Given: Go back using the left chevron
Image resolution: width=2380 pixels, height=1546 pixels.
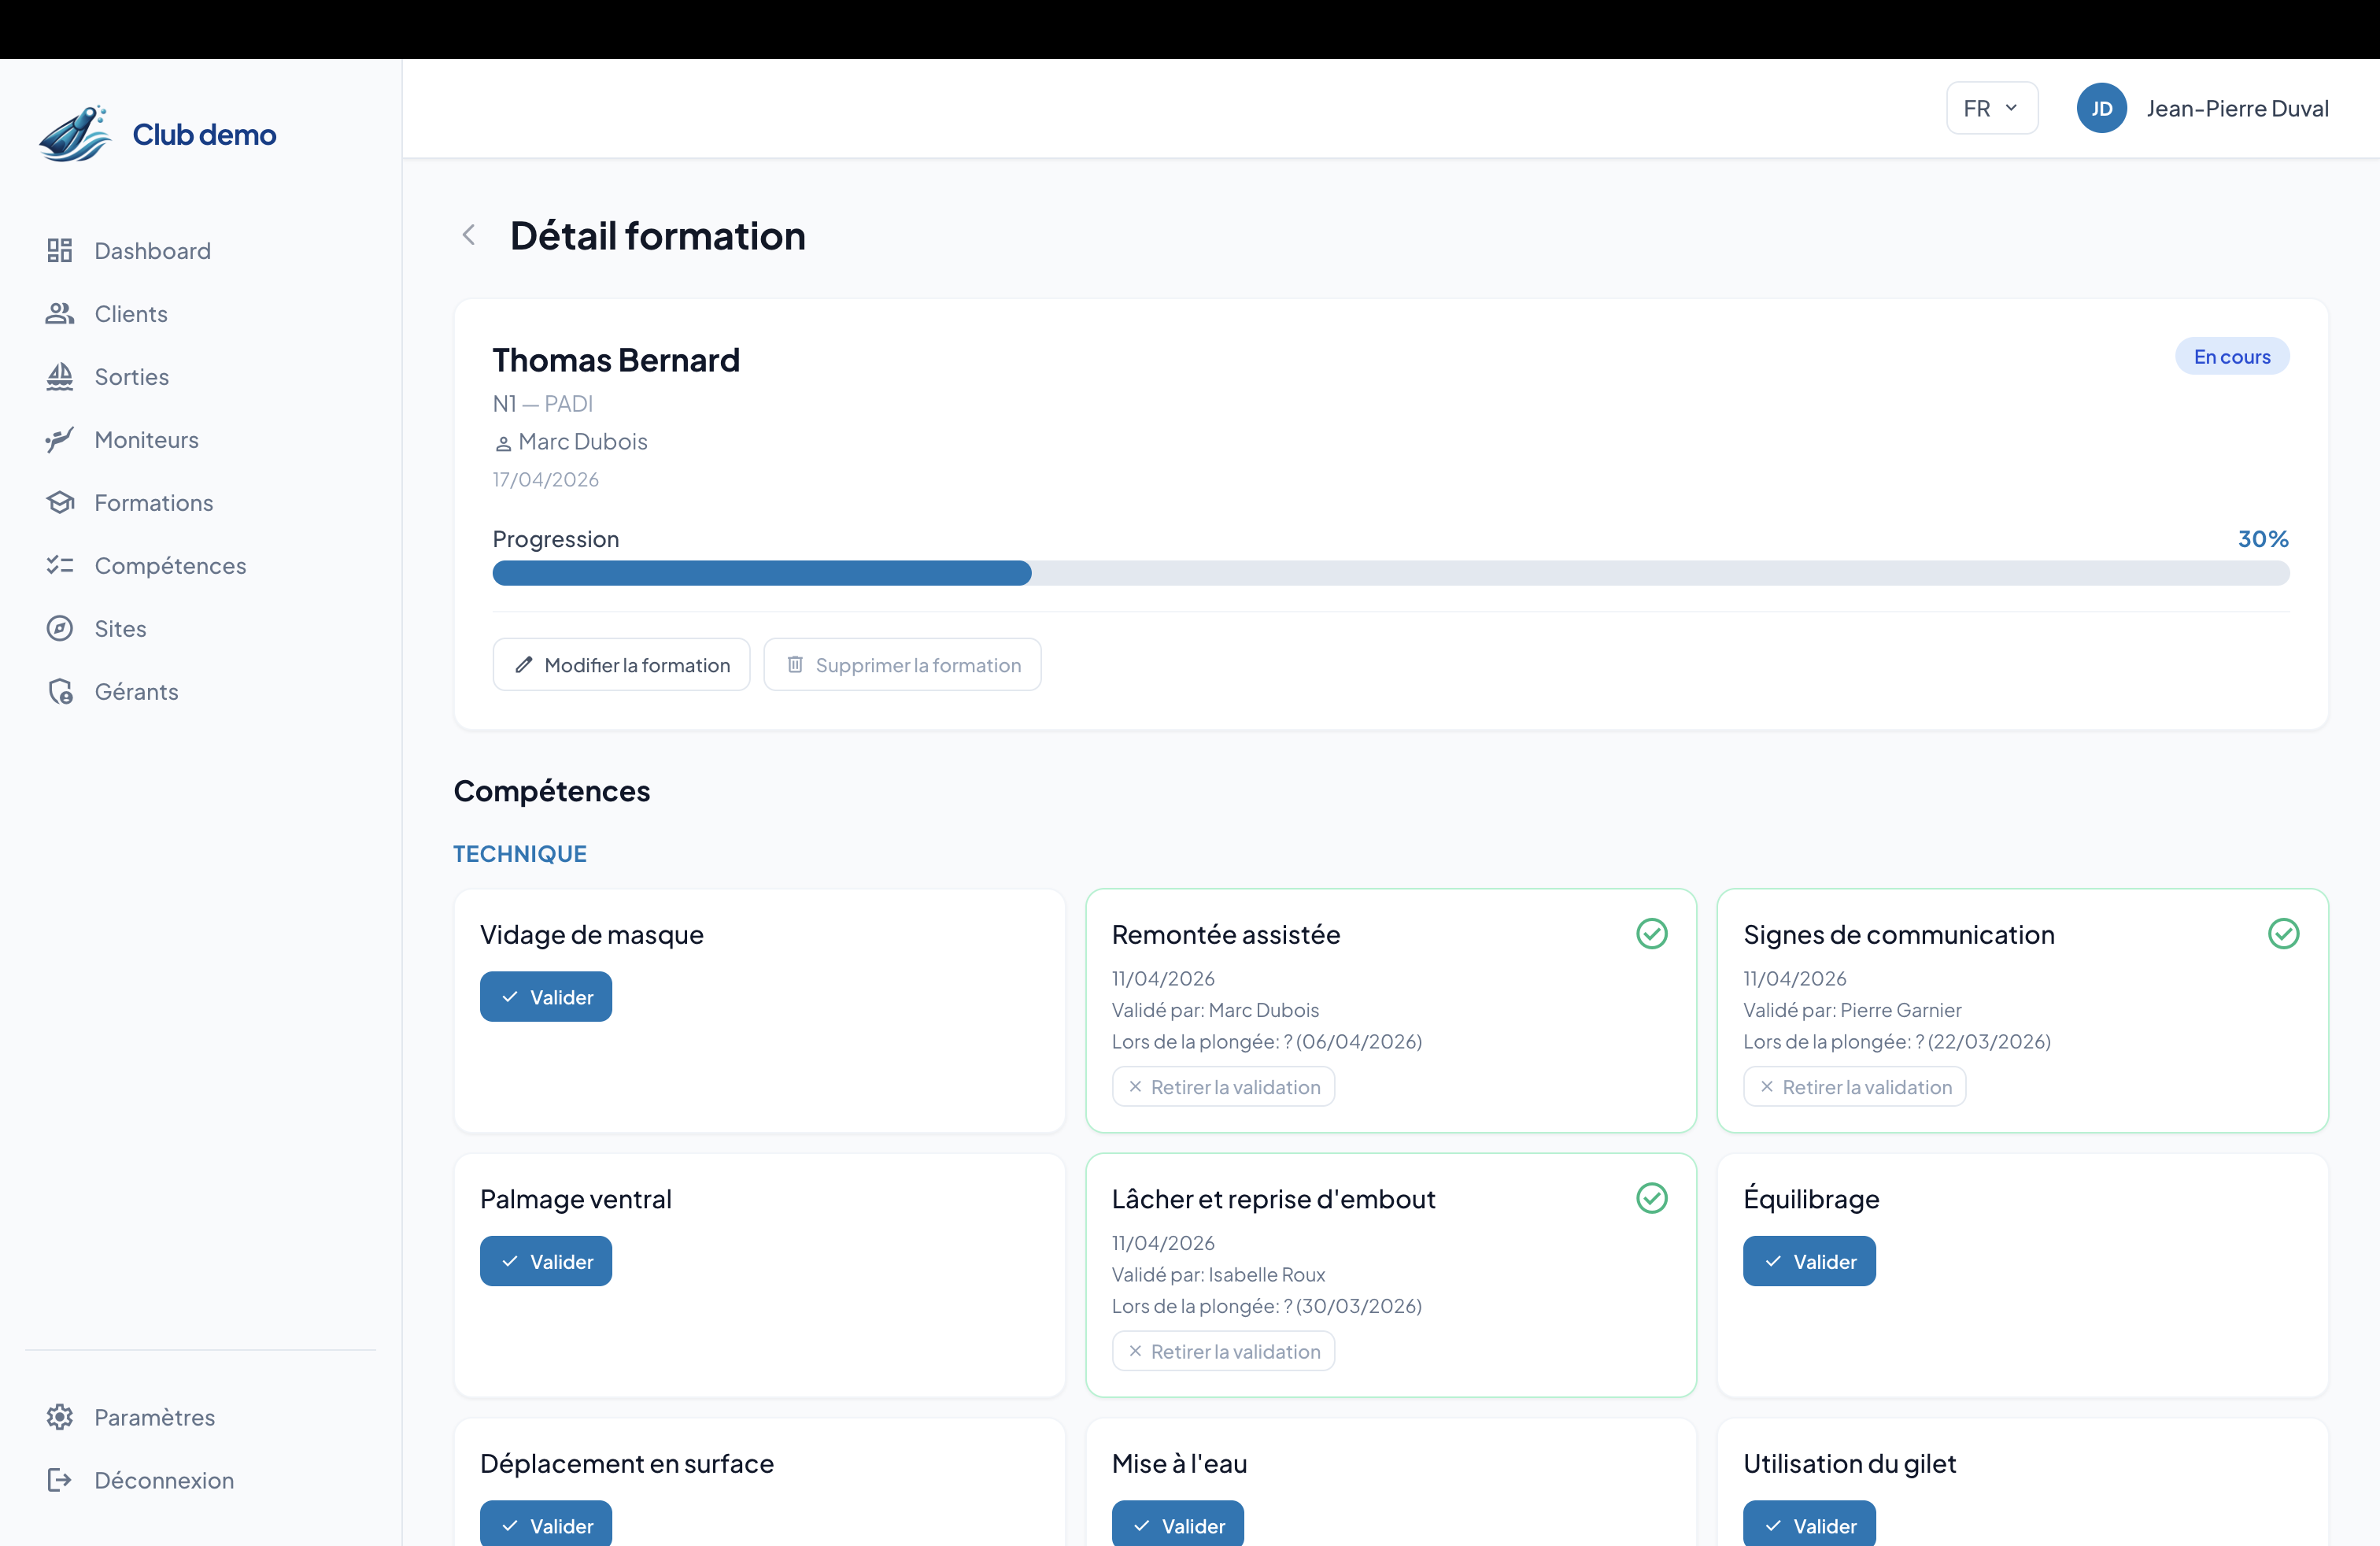Looking at the screenshot, I should (468, 235).
